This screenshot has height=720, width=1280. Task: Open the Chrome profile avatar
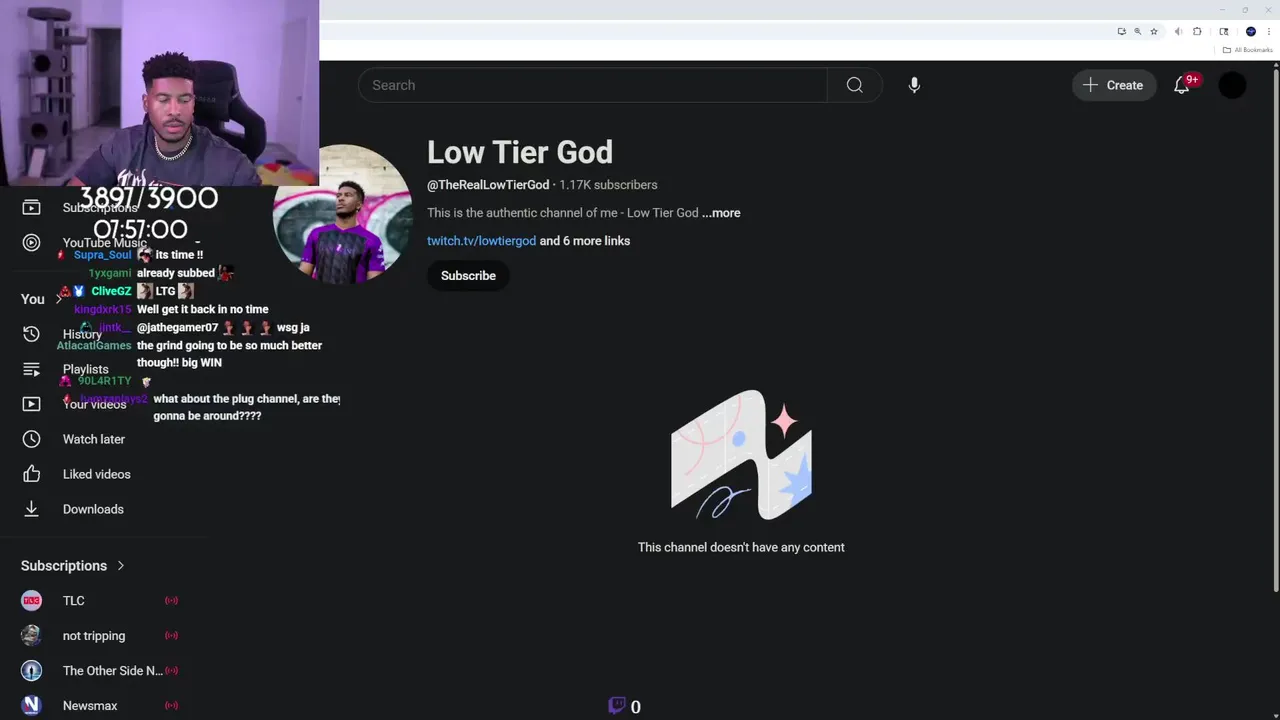(1251, 32)
